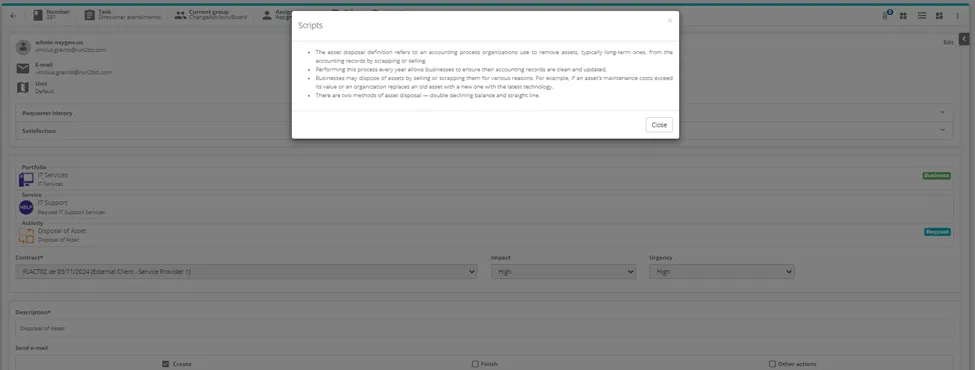Viewport: 975px width, 370px height.
Task: Click the green Business badge
Action: 936,175
